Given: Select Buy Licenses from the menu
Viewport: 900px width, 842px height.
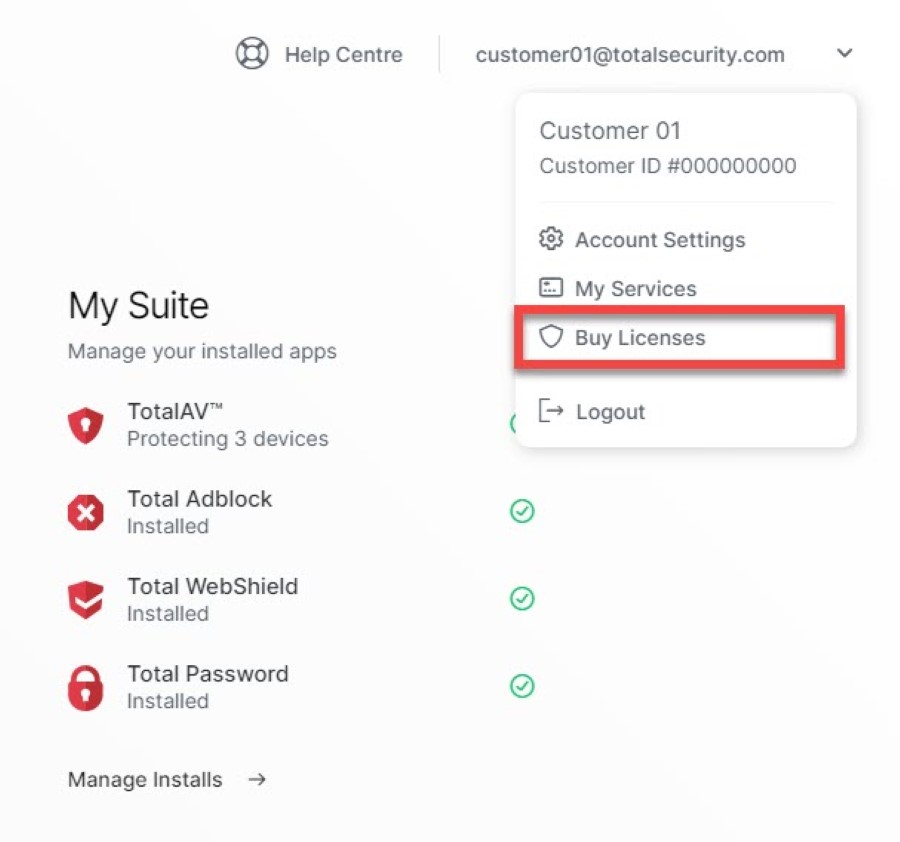Looking at the screenshot, I should point(640,338).
